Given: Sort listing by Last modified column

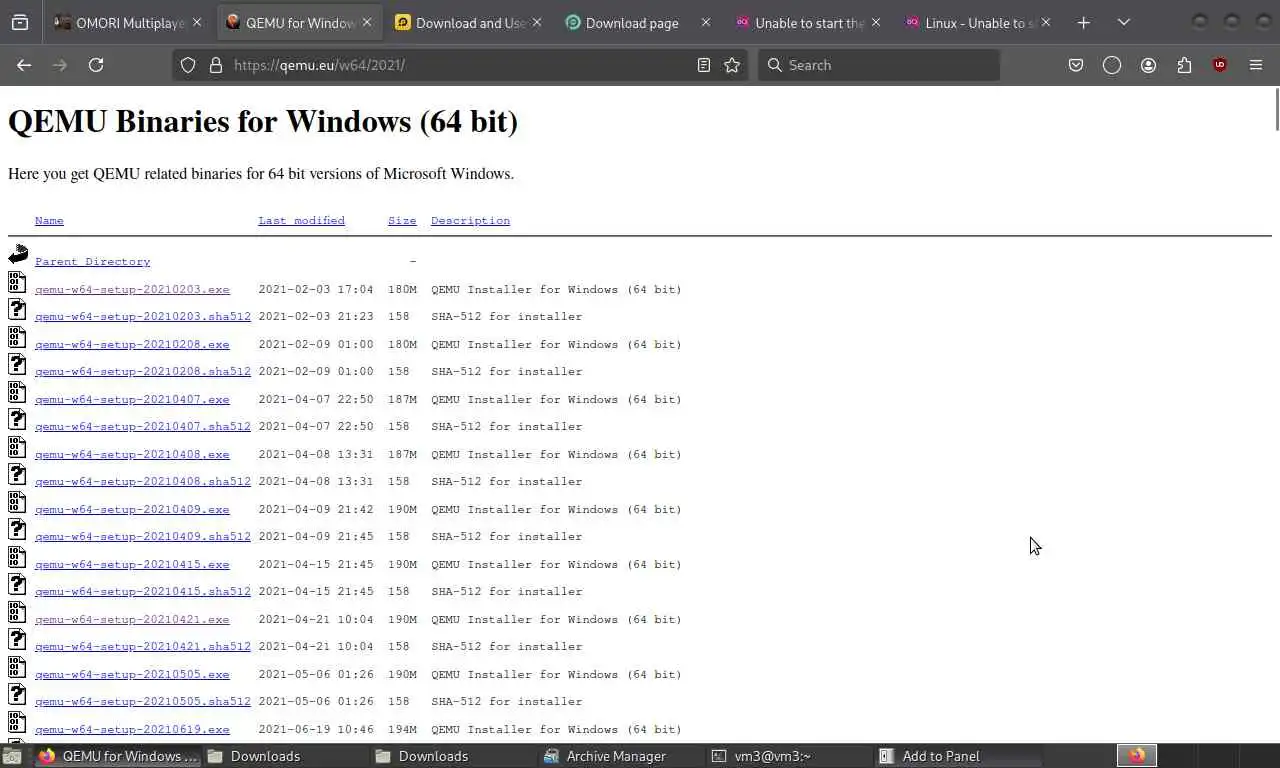Looking at the screenshot, I should [301, 220].
